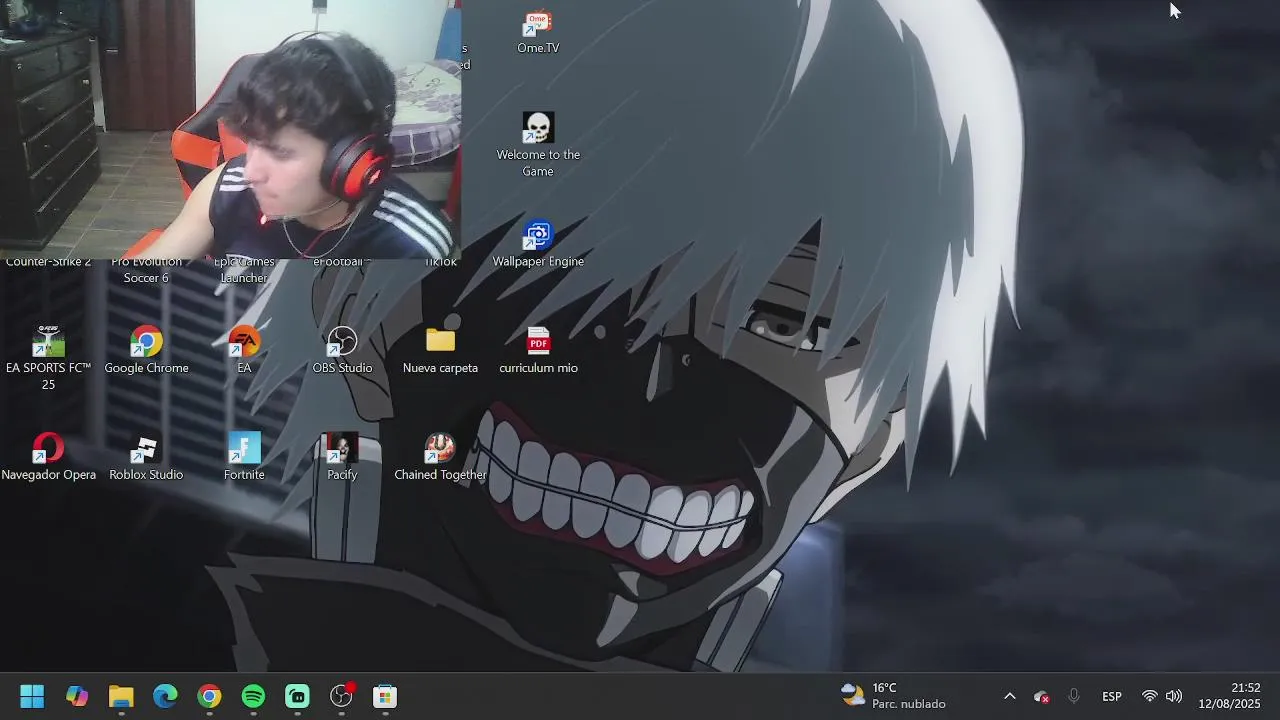Open the clock and date 21:52
The width and height of the screenshot is (1280, 720).
tap(1230, 696)
